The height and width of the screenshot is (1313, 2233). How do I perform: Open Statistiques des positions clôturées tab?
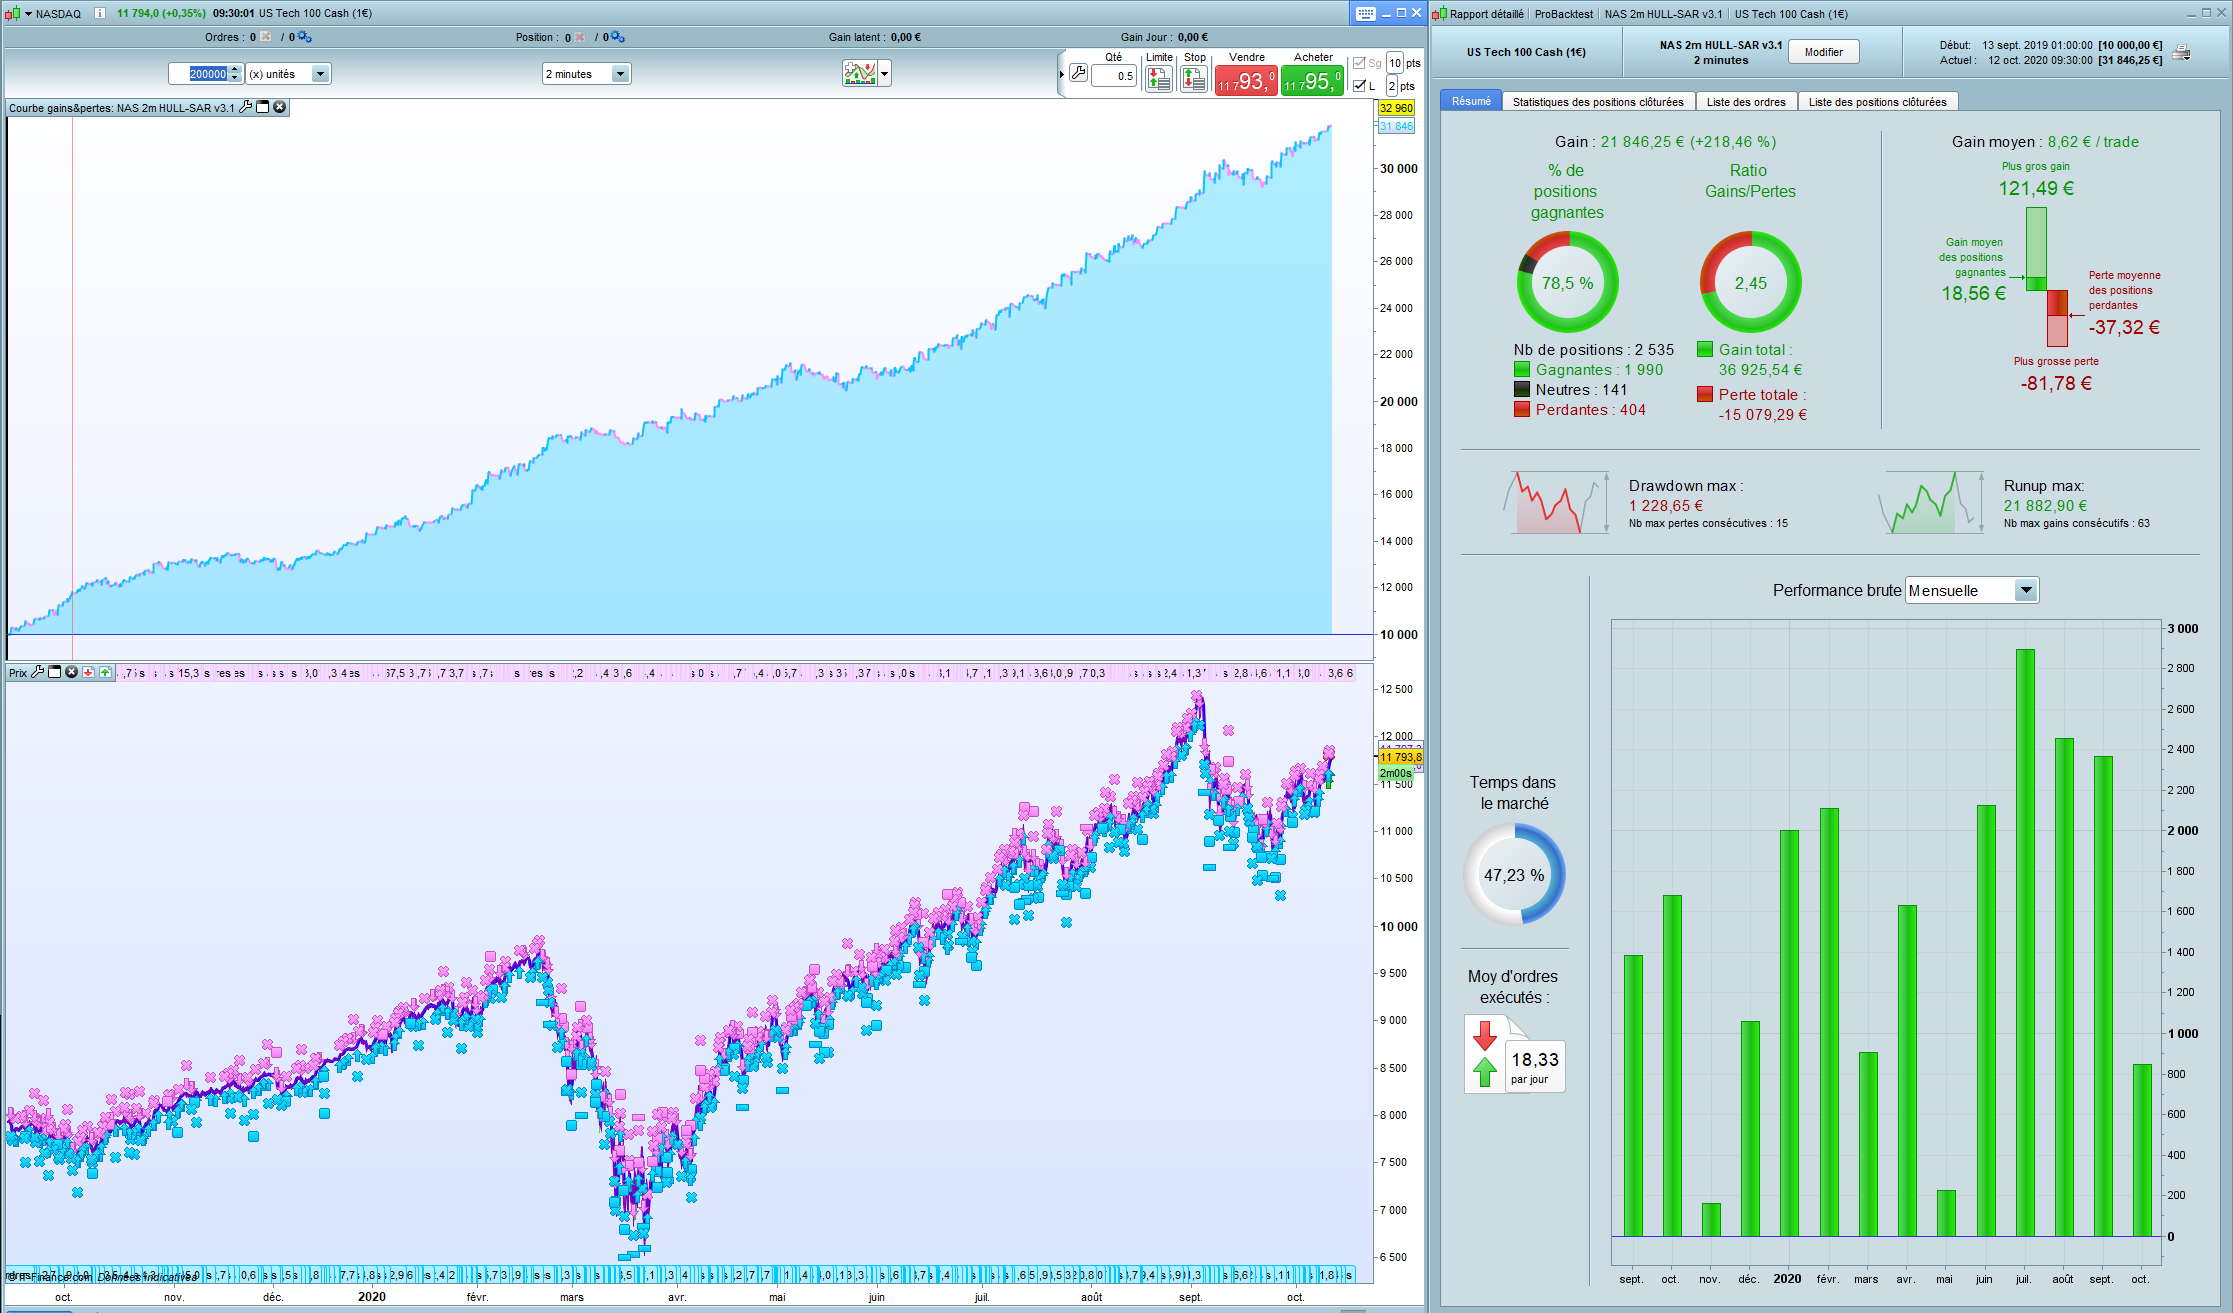1597,102
